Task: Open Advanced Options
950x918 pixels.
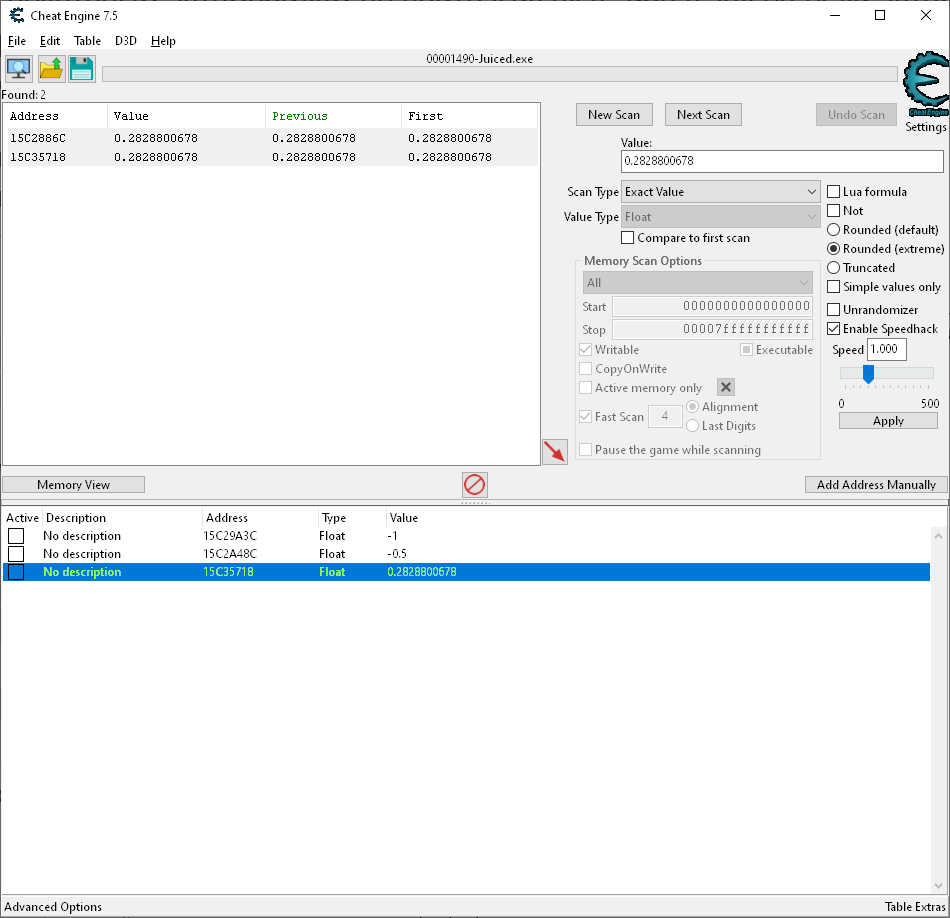Action: click(x=53, y=907)
